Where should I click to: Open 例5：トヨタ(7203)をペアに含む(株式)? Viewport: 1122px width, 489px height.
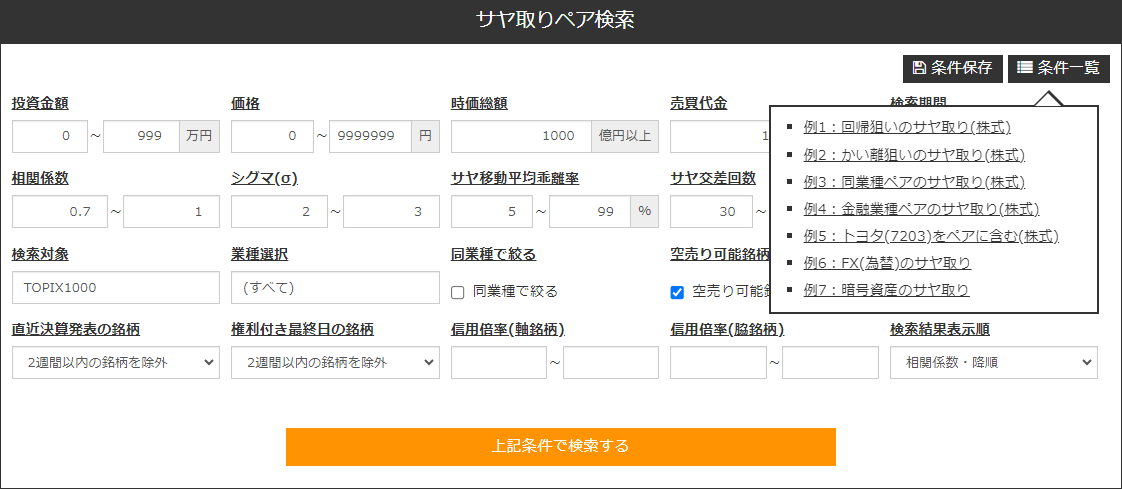930,236
